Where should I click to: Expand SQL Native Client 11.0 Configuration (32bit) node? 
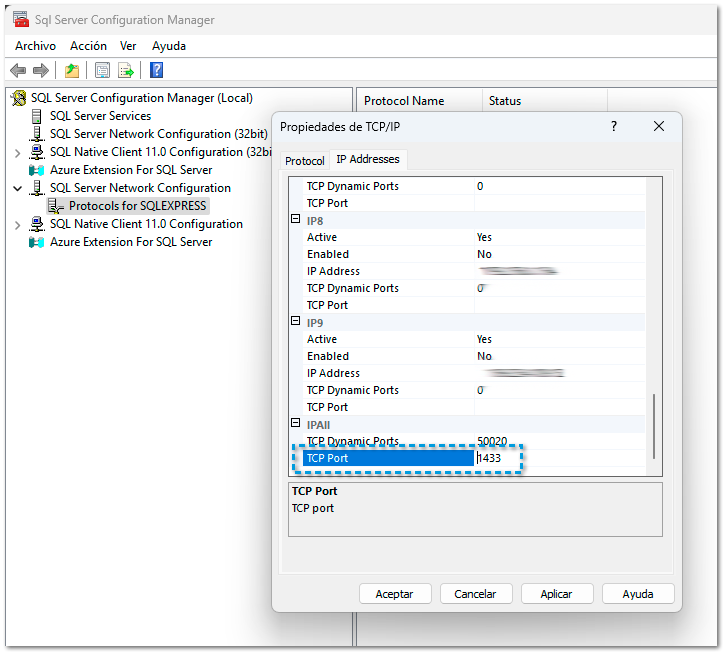[17, 152]
